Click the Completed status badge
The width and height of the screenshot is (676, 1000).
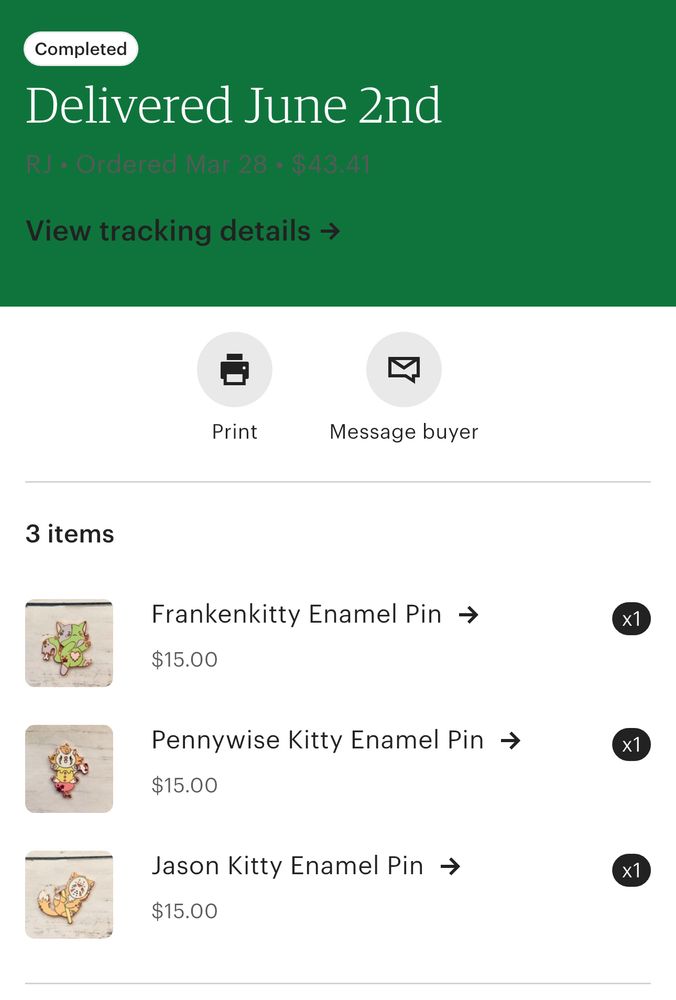coord(81,49)
